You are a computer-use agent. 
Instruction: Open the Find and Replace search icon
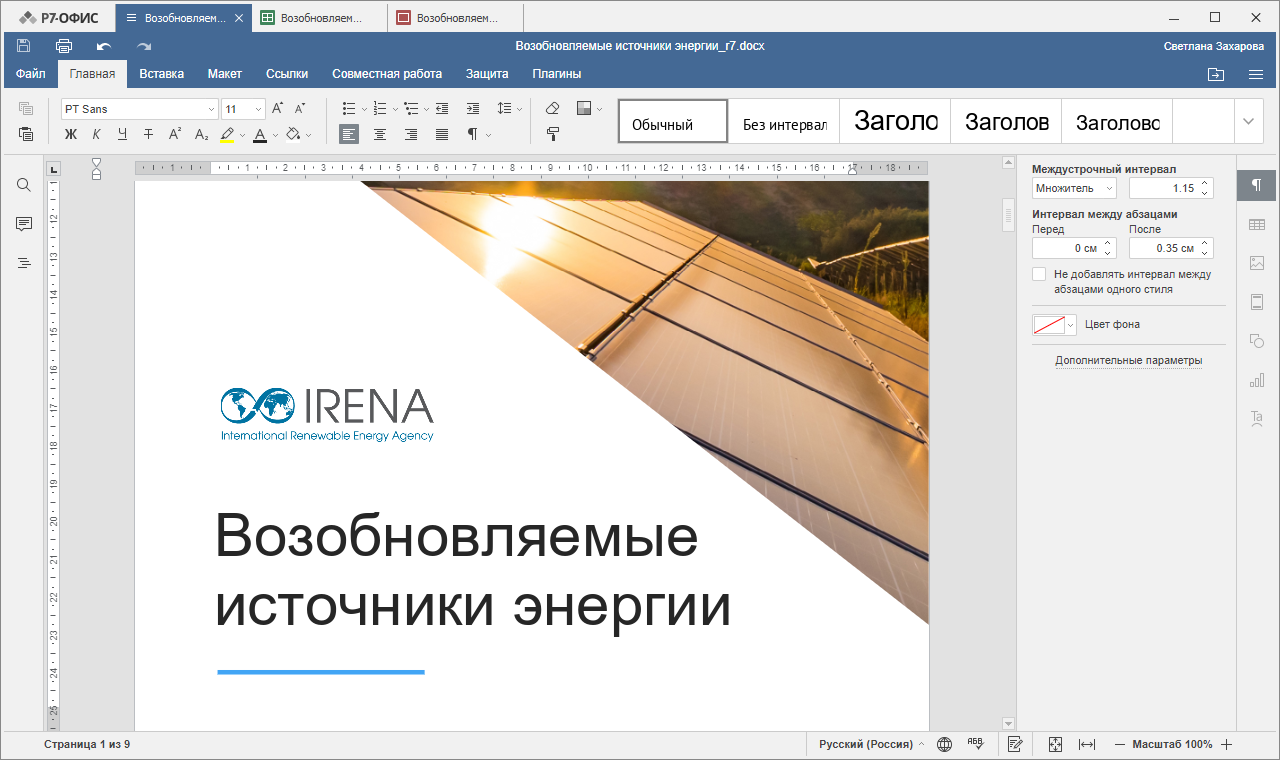[x=22, y=184]
